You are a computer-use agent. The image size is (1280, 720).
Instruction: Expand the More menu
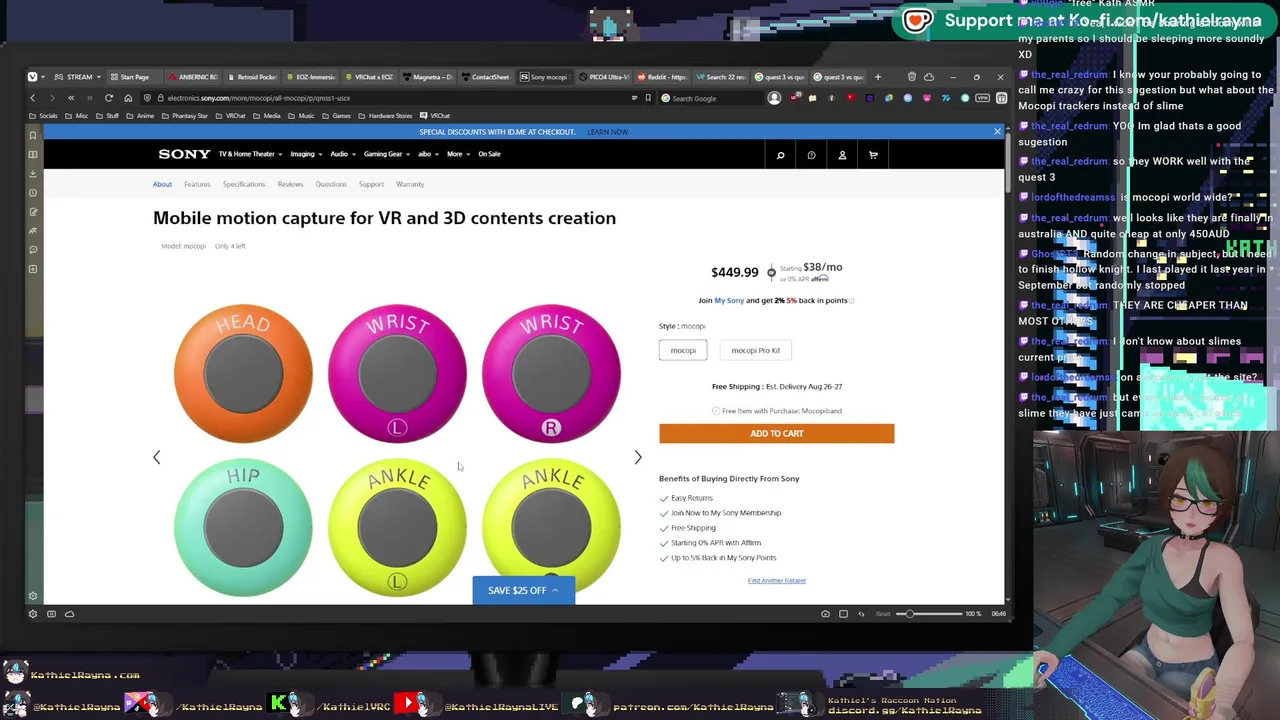tap(458, 154)
